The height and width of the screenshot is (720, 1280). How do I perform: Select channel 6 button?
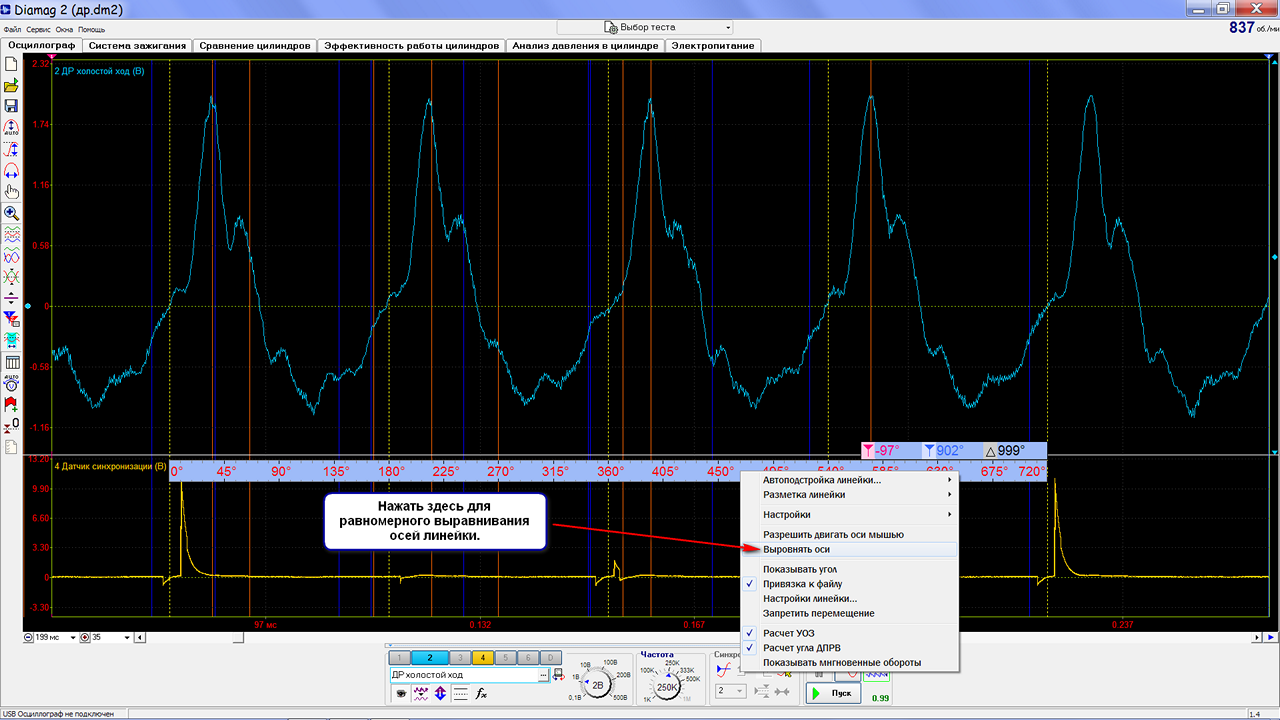(528, 657)
